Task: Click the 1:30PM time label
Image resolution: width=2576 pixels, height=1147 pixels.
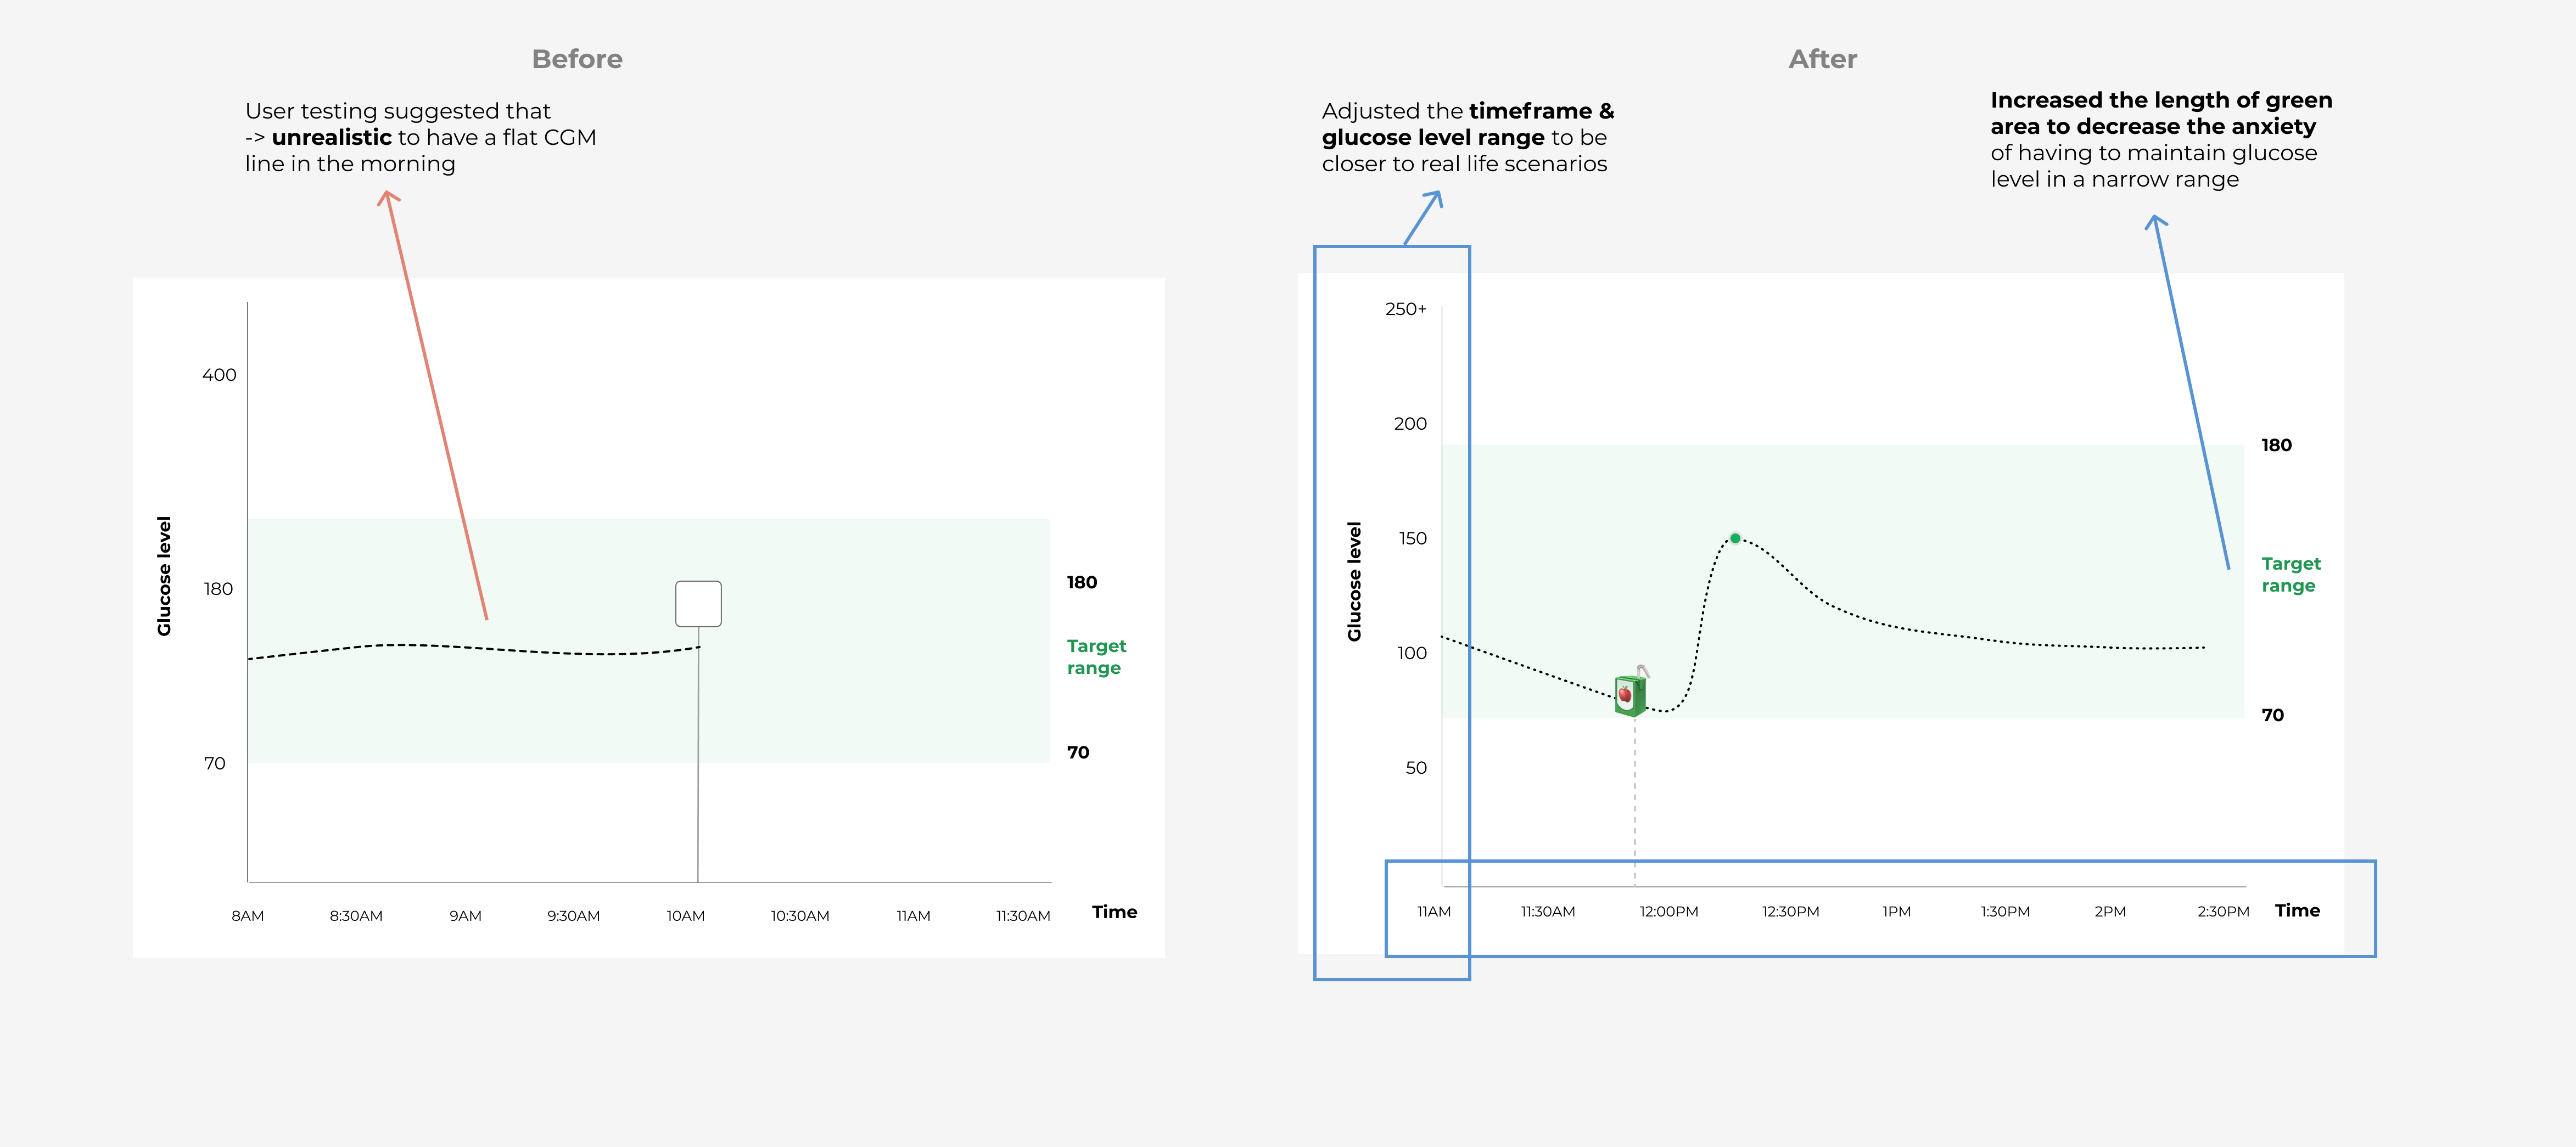Action: (x=2005, y=912)
